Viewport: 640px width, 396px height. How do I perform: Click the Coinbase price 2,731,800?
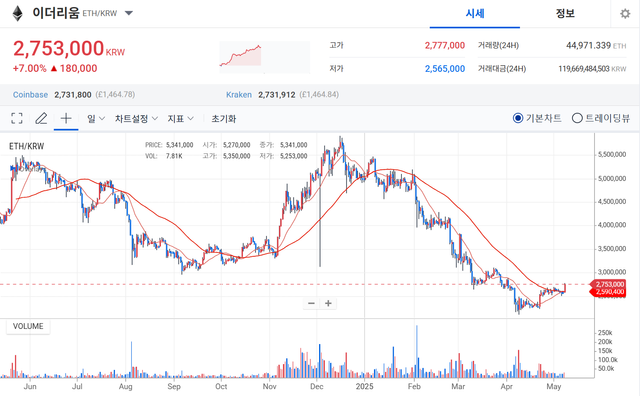pyautogui.click(x=73, y=95)
